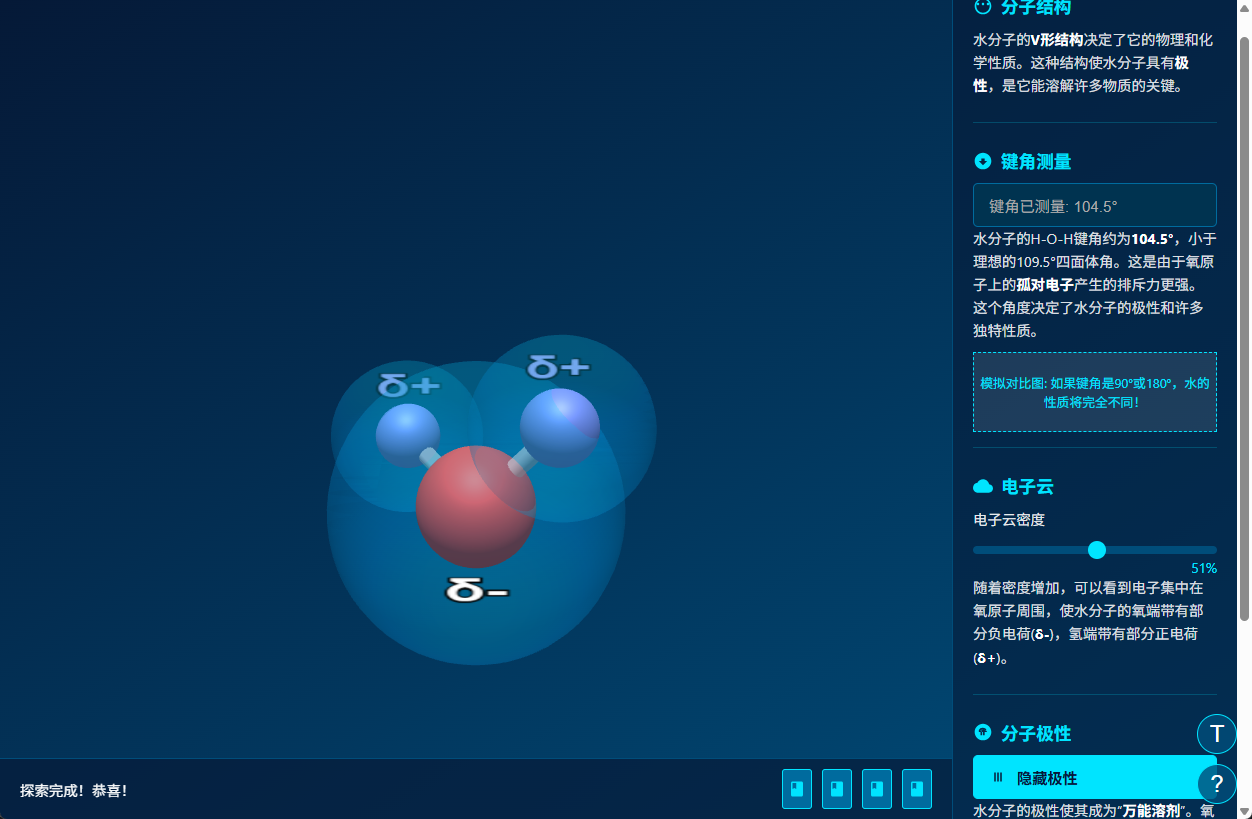Select the rightmost bookmark icon in bottom toolbar
This screenshot has width=1252, height=819.
coord(916,789)
